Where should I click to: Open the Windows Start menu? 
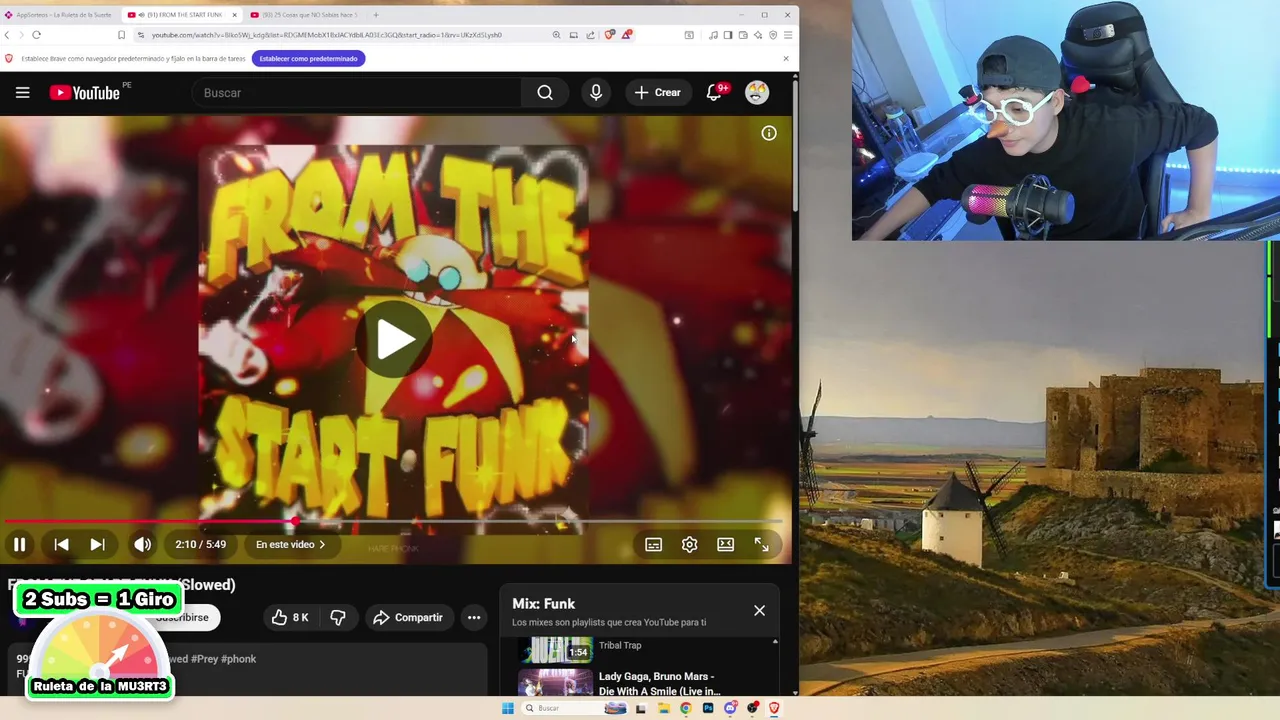coord(508,708)
